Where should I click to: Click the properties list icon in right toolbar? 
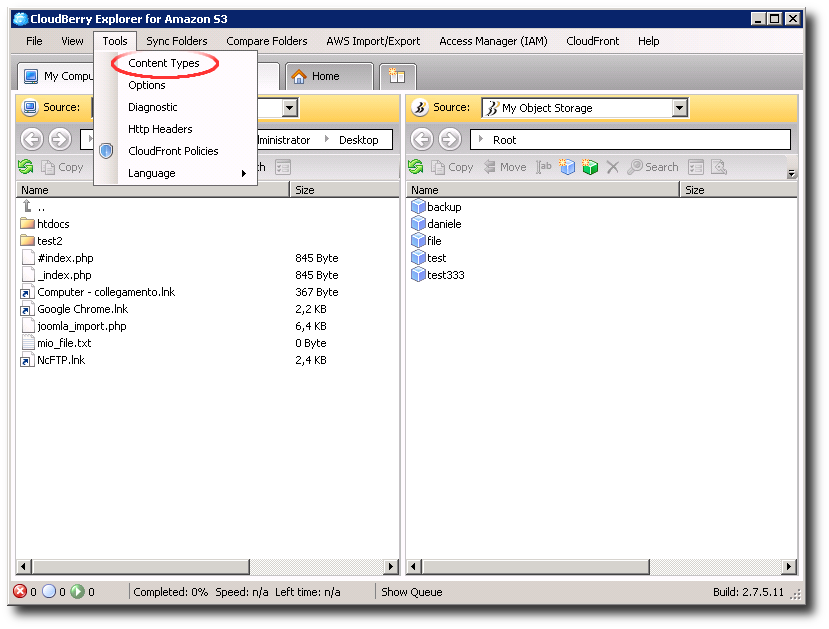point(696,167)
